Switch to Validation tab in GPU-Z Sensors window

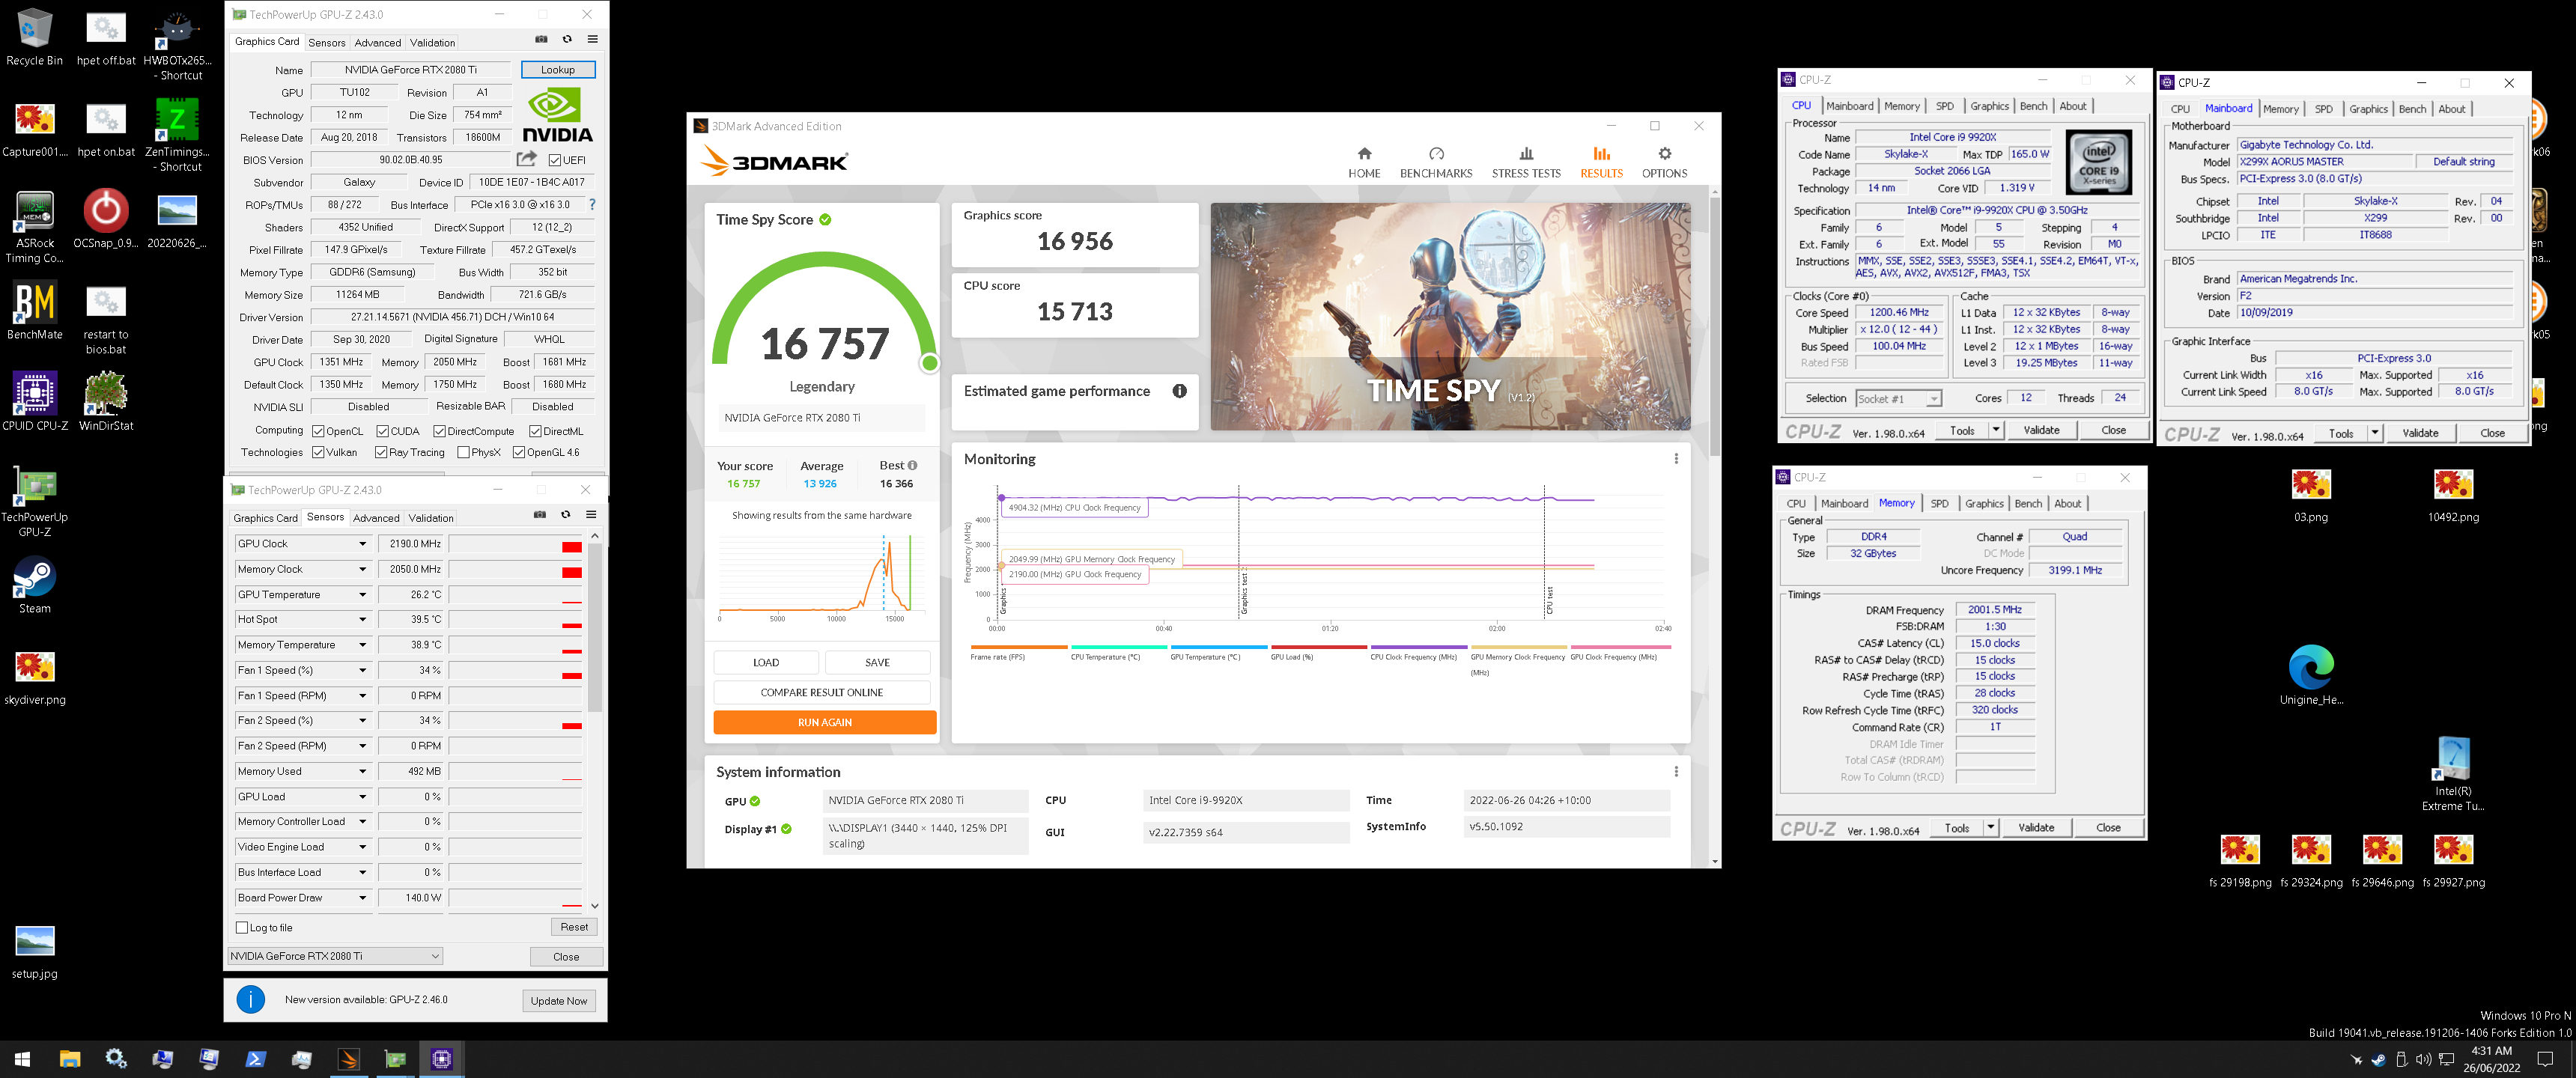pos(431,517)
